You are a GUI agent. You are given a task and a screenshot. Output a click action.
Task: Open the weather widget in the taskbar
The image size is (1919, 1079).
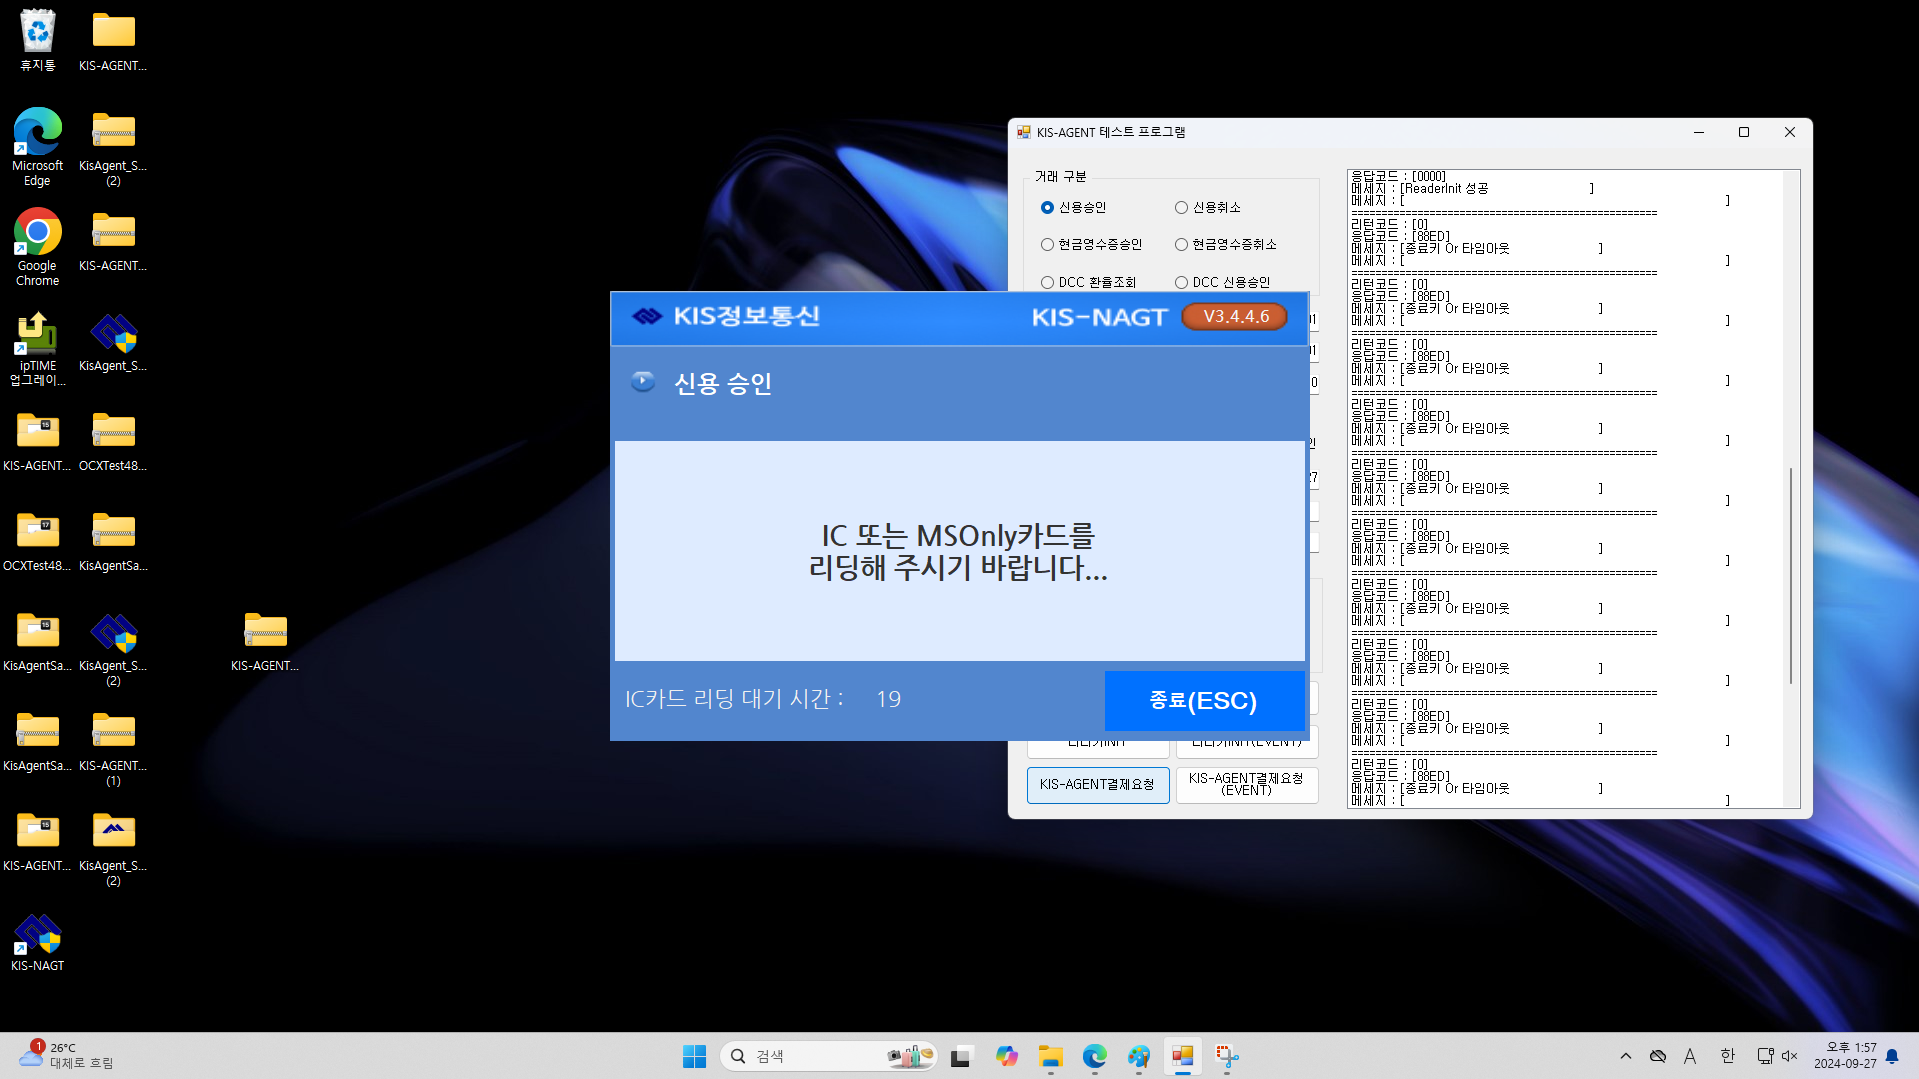pyautogui.click(x=65, y=1056)
